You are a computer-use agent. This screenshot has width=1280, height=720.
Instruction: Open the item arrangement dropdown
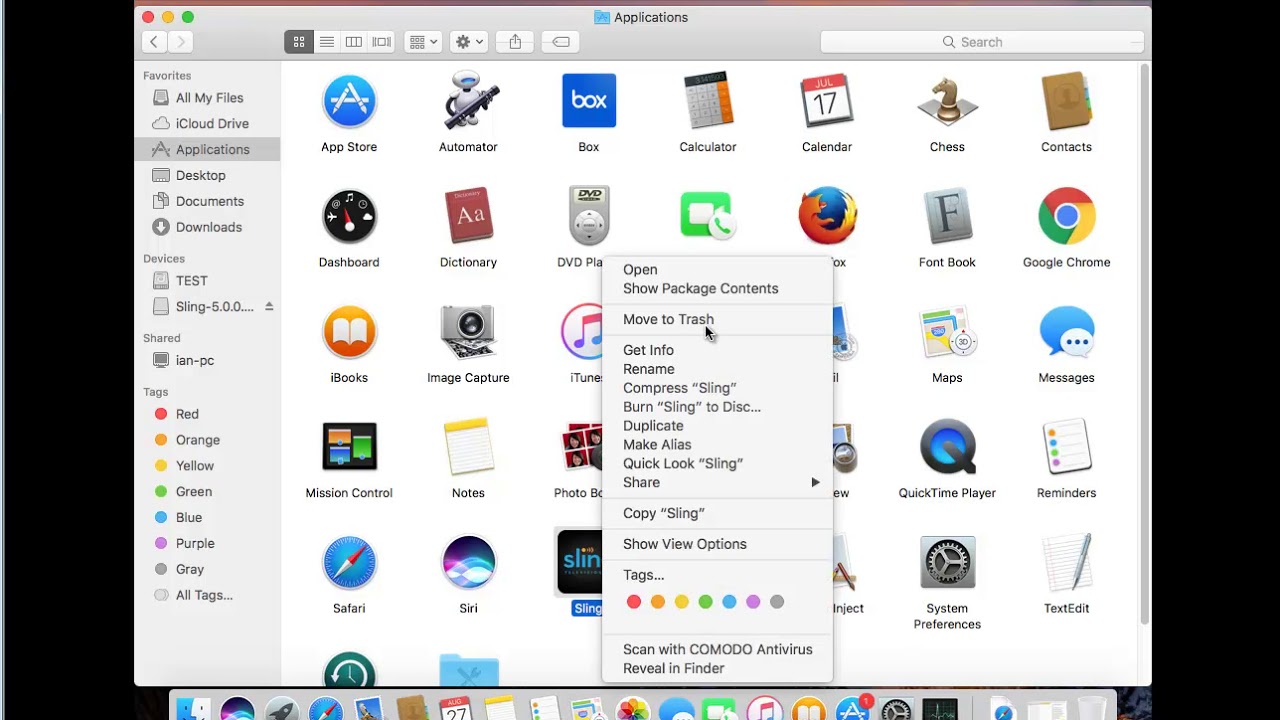tap(423, 42)
